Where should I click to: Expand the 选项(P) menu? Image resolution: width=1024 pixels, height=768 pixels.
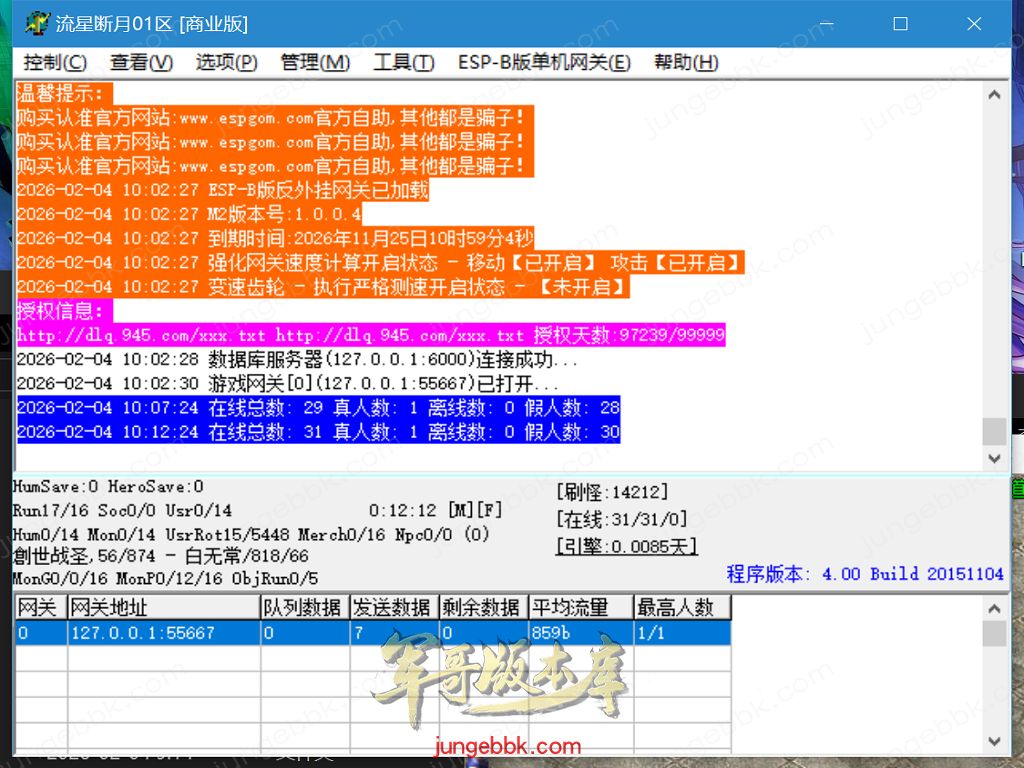pos(226,62)
